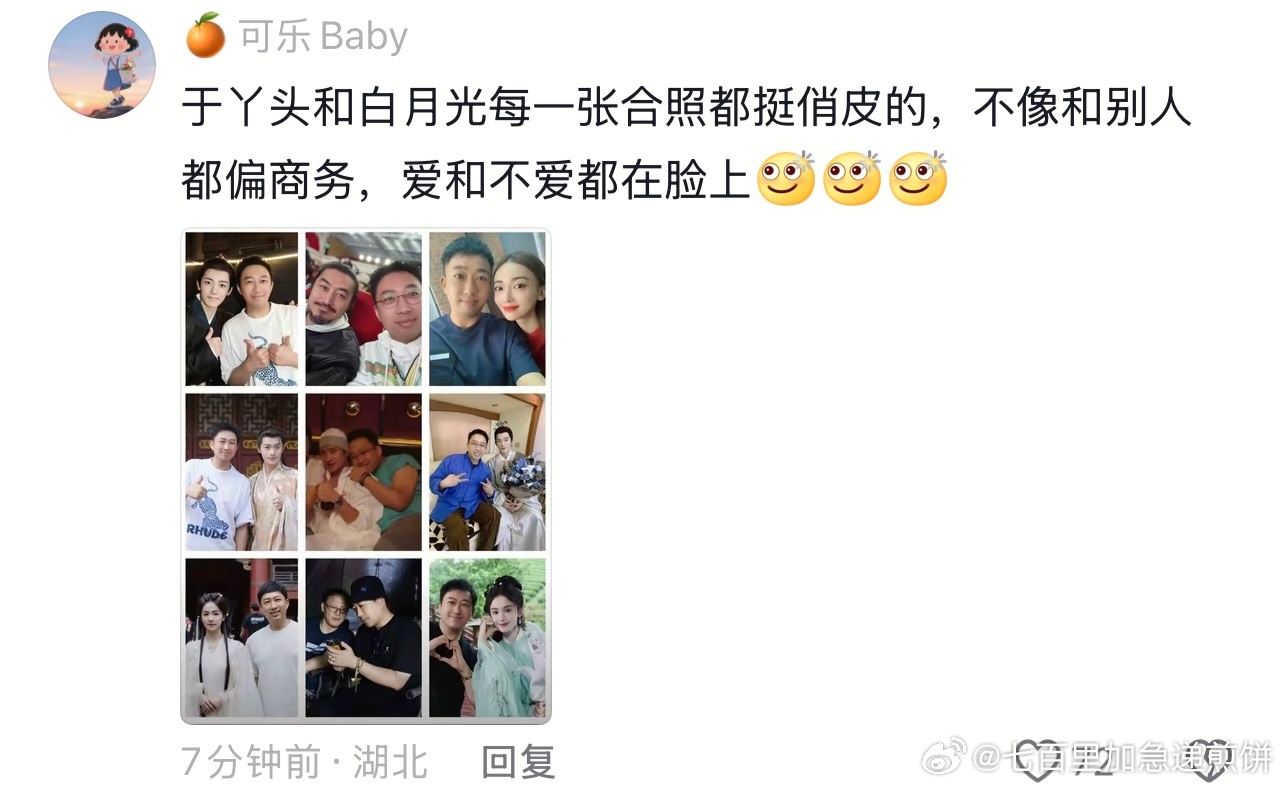Open the photo of two men looking at phone

coord(364,638)
